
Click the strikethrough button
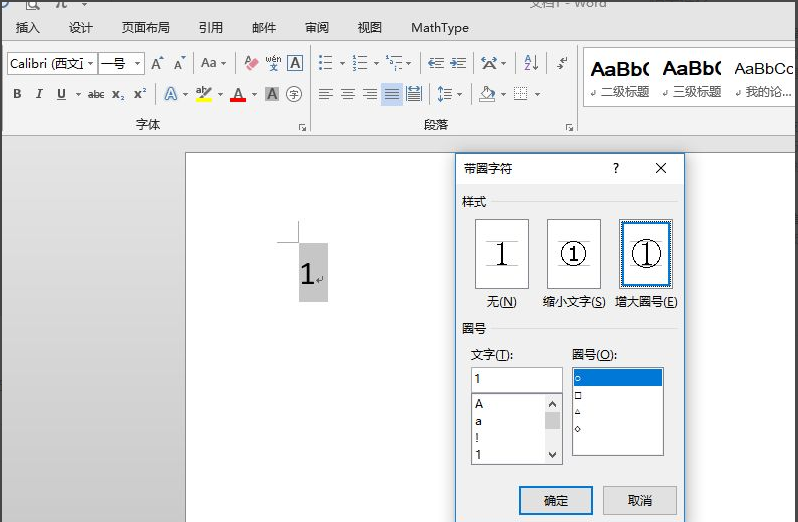[96, 94]
